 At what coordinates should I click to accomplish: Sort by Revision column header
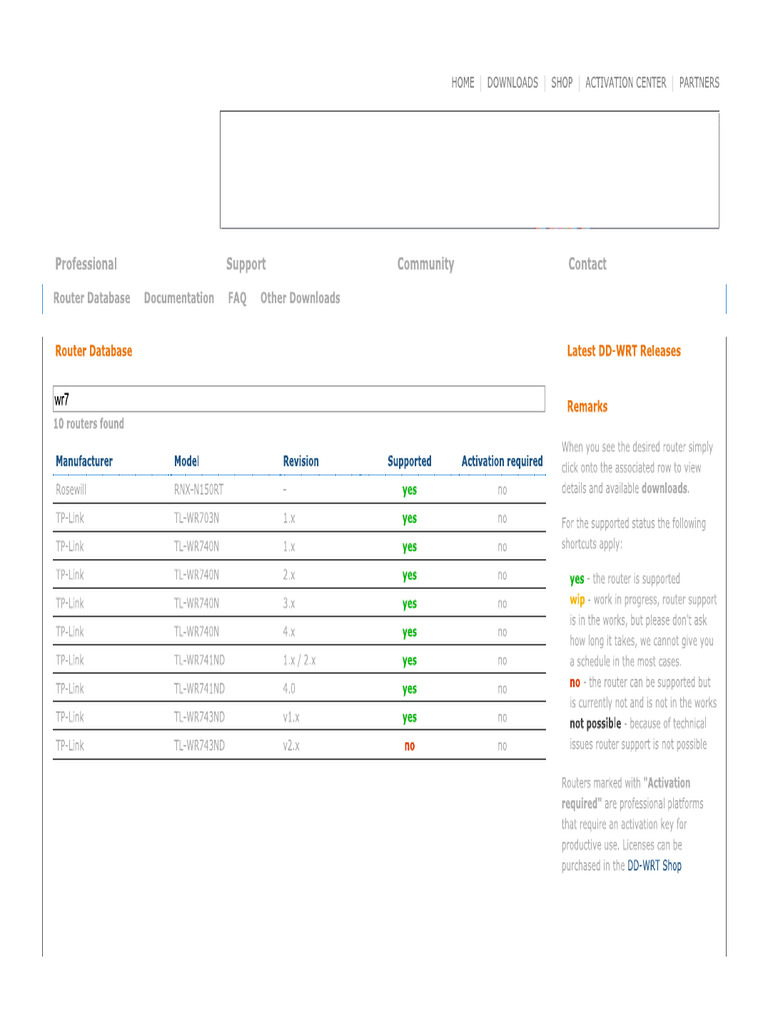(x=301, y=461)
